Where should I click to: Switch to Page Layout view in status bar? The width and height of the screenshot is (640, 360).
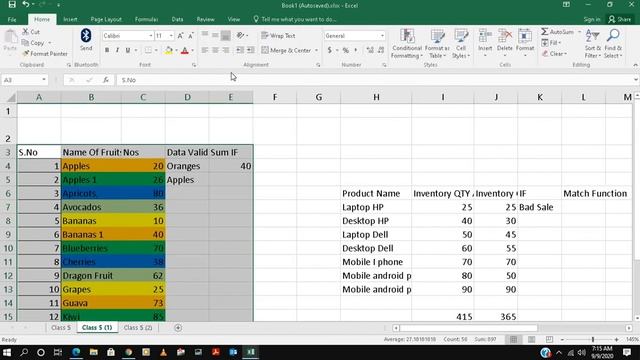(x=531, y=340)
